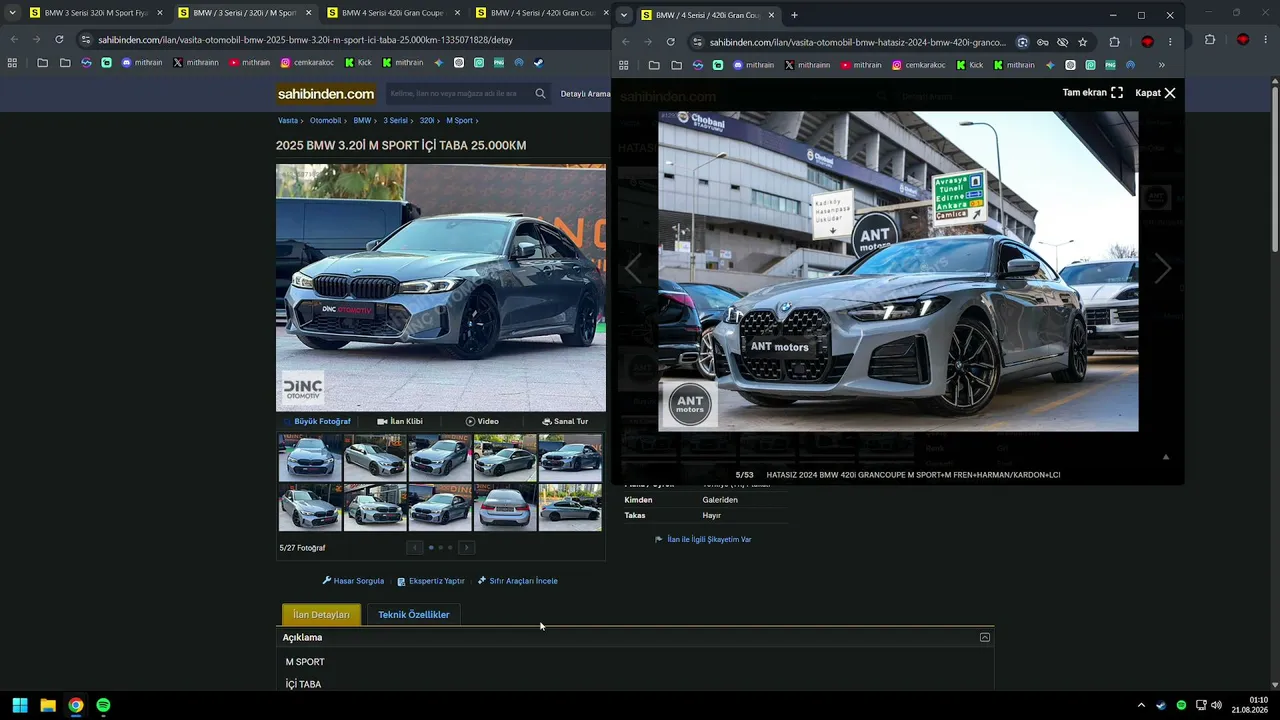Click the large ANT motors BMW photo
1280x720 pixels.
pyautogui.click(x=898, y=271)
